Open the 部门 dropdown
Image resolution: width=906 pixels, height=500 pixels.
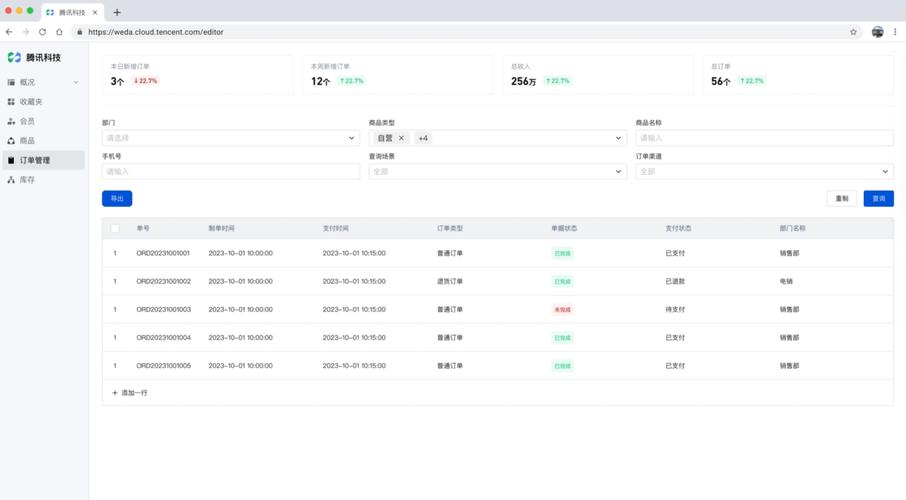click(x=230, y=138)
